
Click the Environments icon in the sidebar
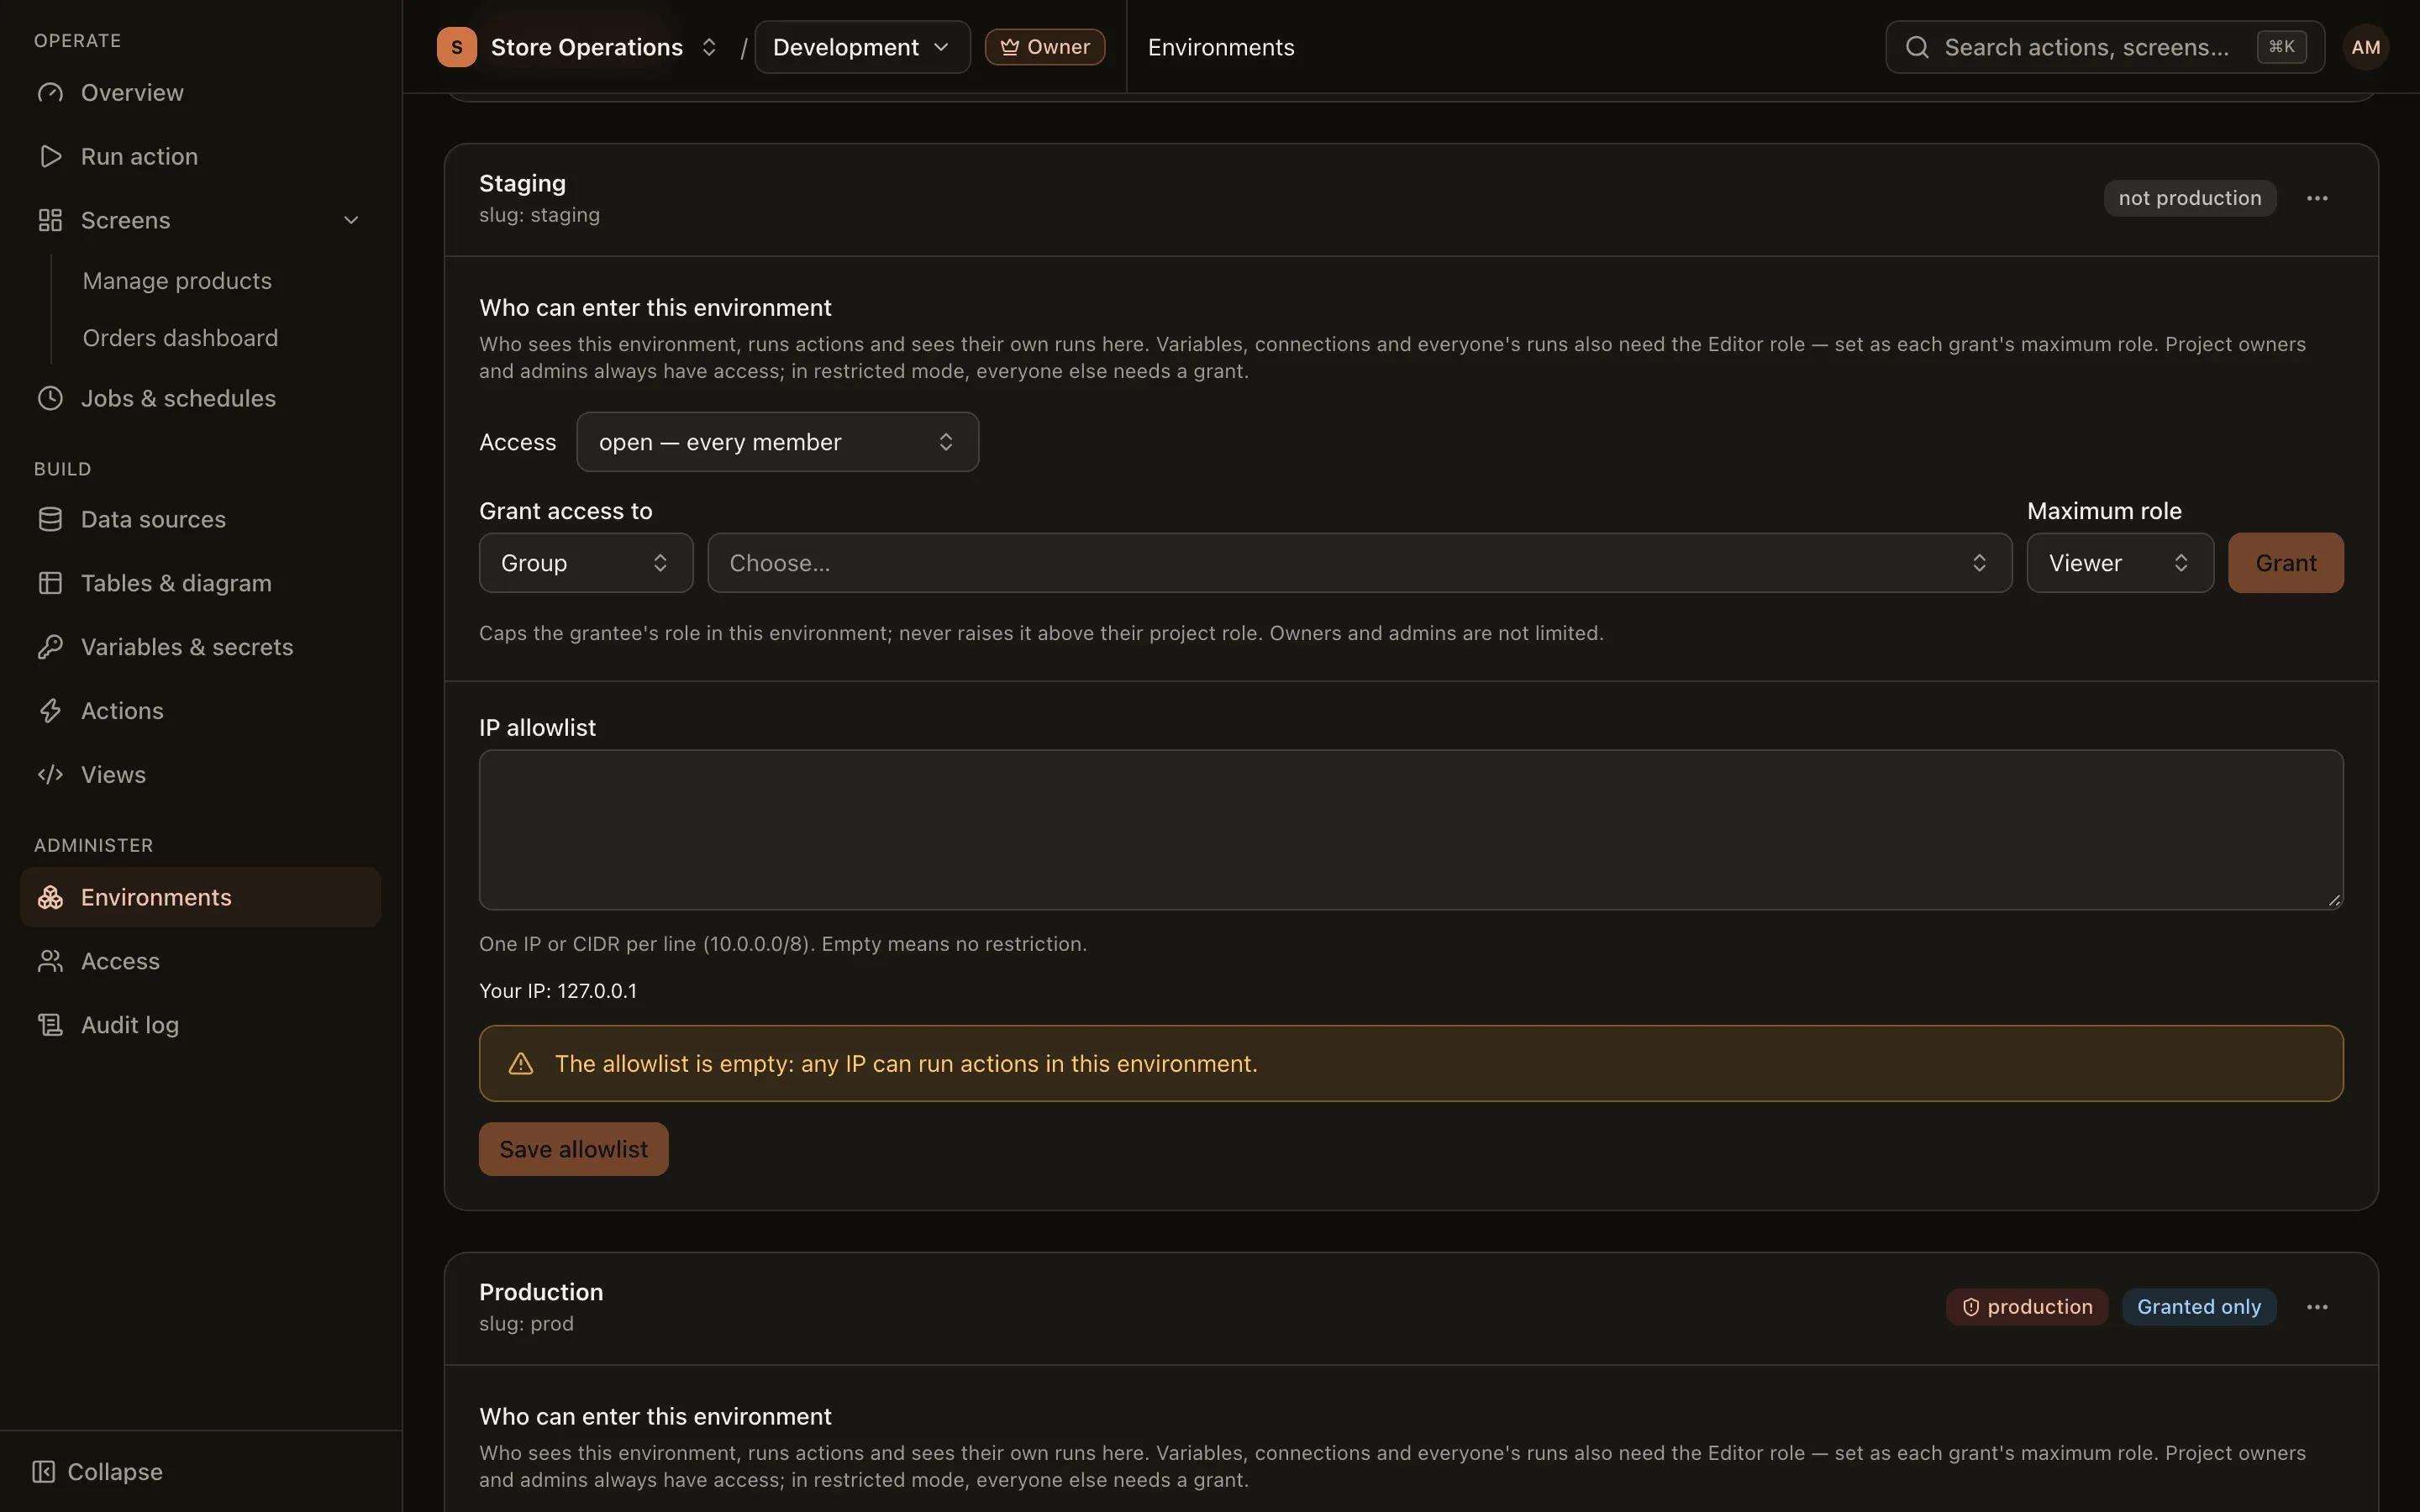click(x=50, y=897)
